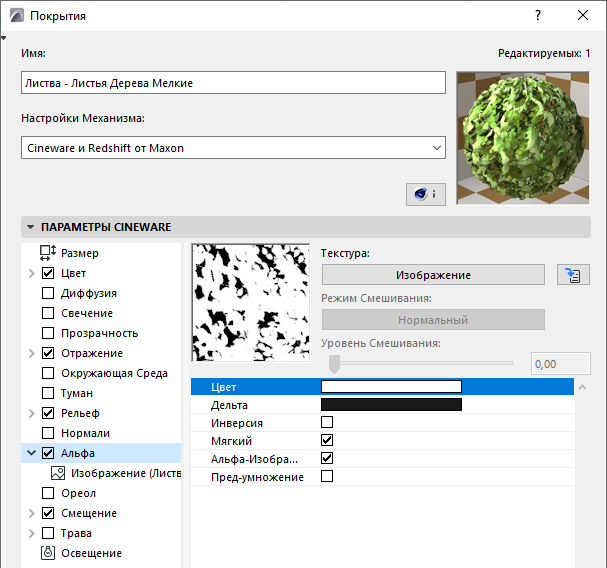Select the Смещение channel label
This screenshot has height=568, width=607.
coord(89,513)
